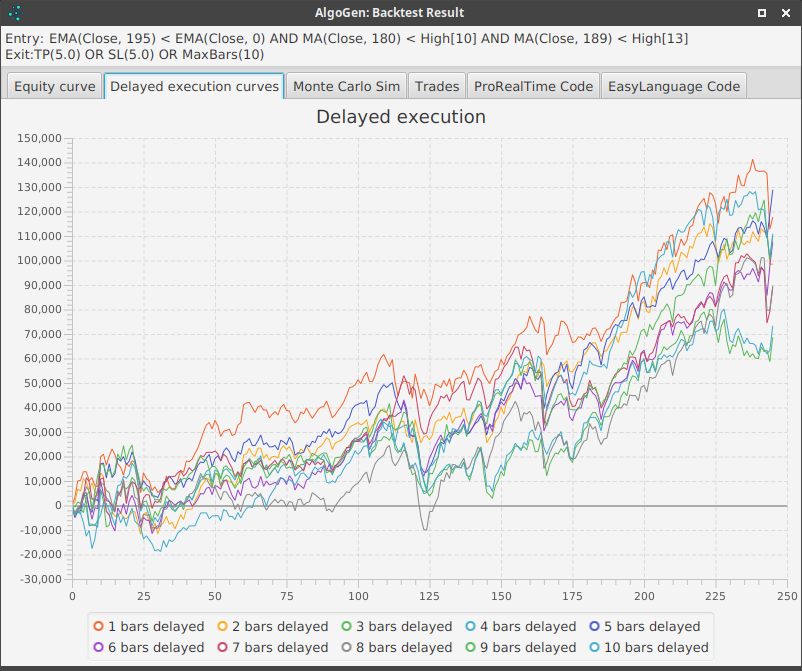Viewport: 802px width, 671px height.
Task: Switch to the Equity curve tab
Action: click(x=53, y=86)
